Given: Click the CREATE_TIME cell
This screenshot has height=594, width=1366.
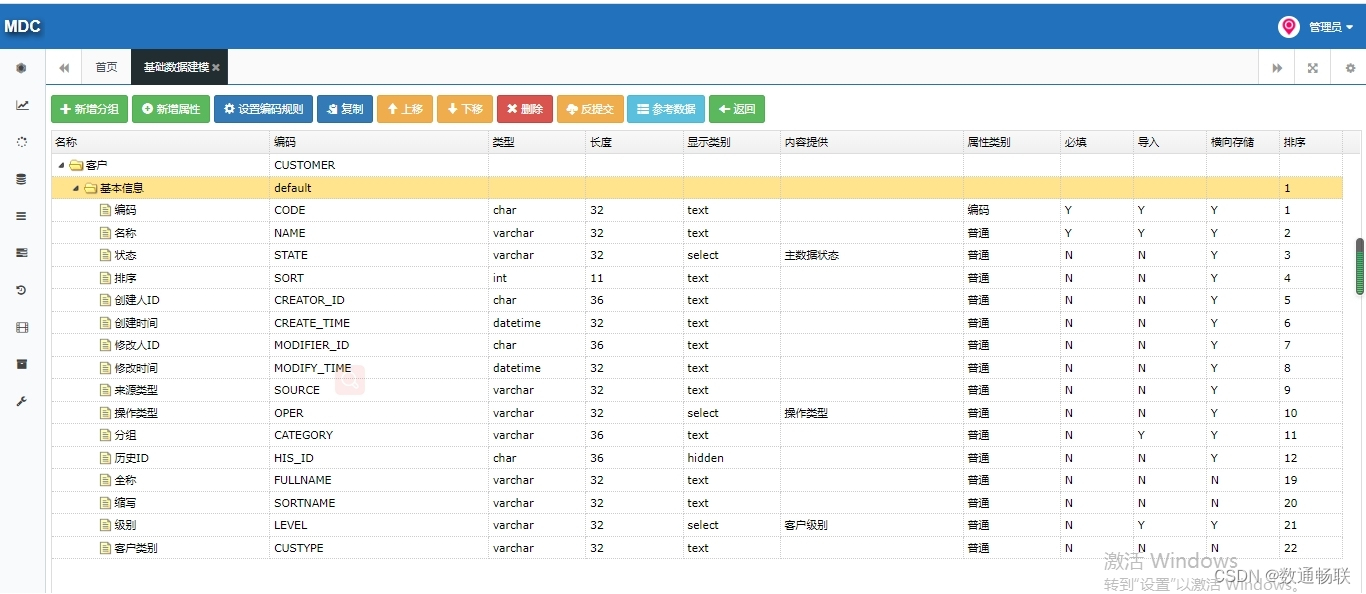Looking at the screenshot, I should tap(379, 323).
